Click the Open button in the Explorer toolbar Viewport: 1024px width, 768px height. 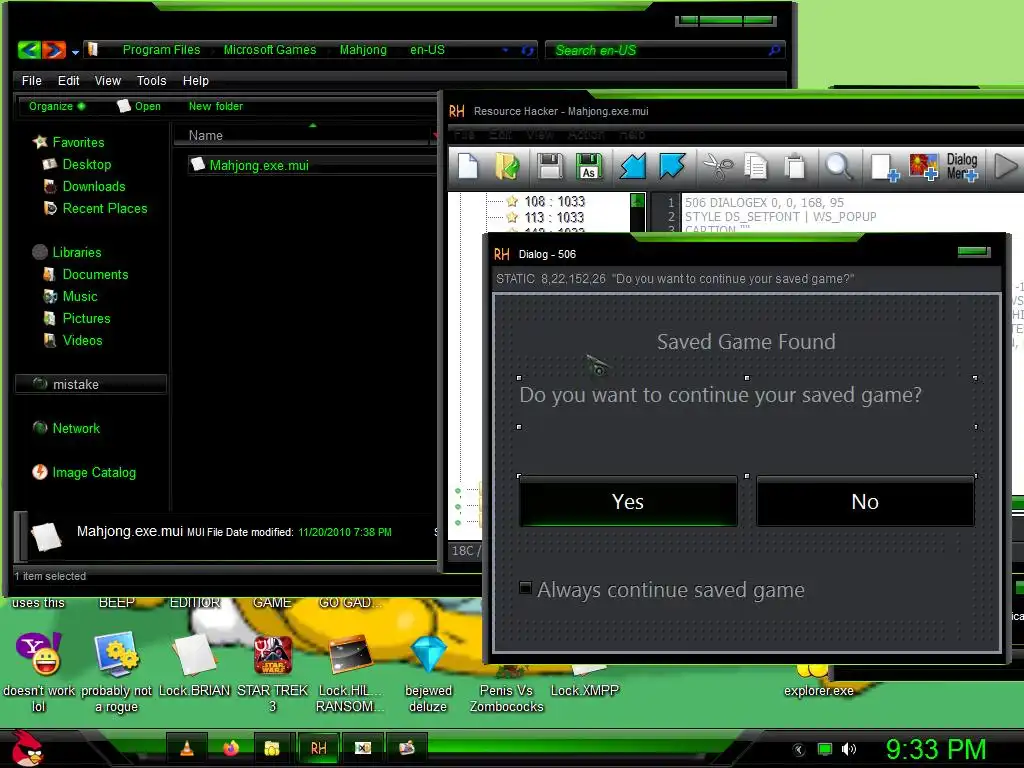pos(139,106)
